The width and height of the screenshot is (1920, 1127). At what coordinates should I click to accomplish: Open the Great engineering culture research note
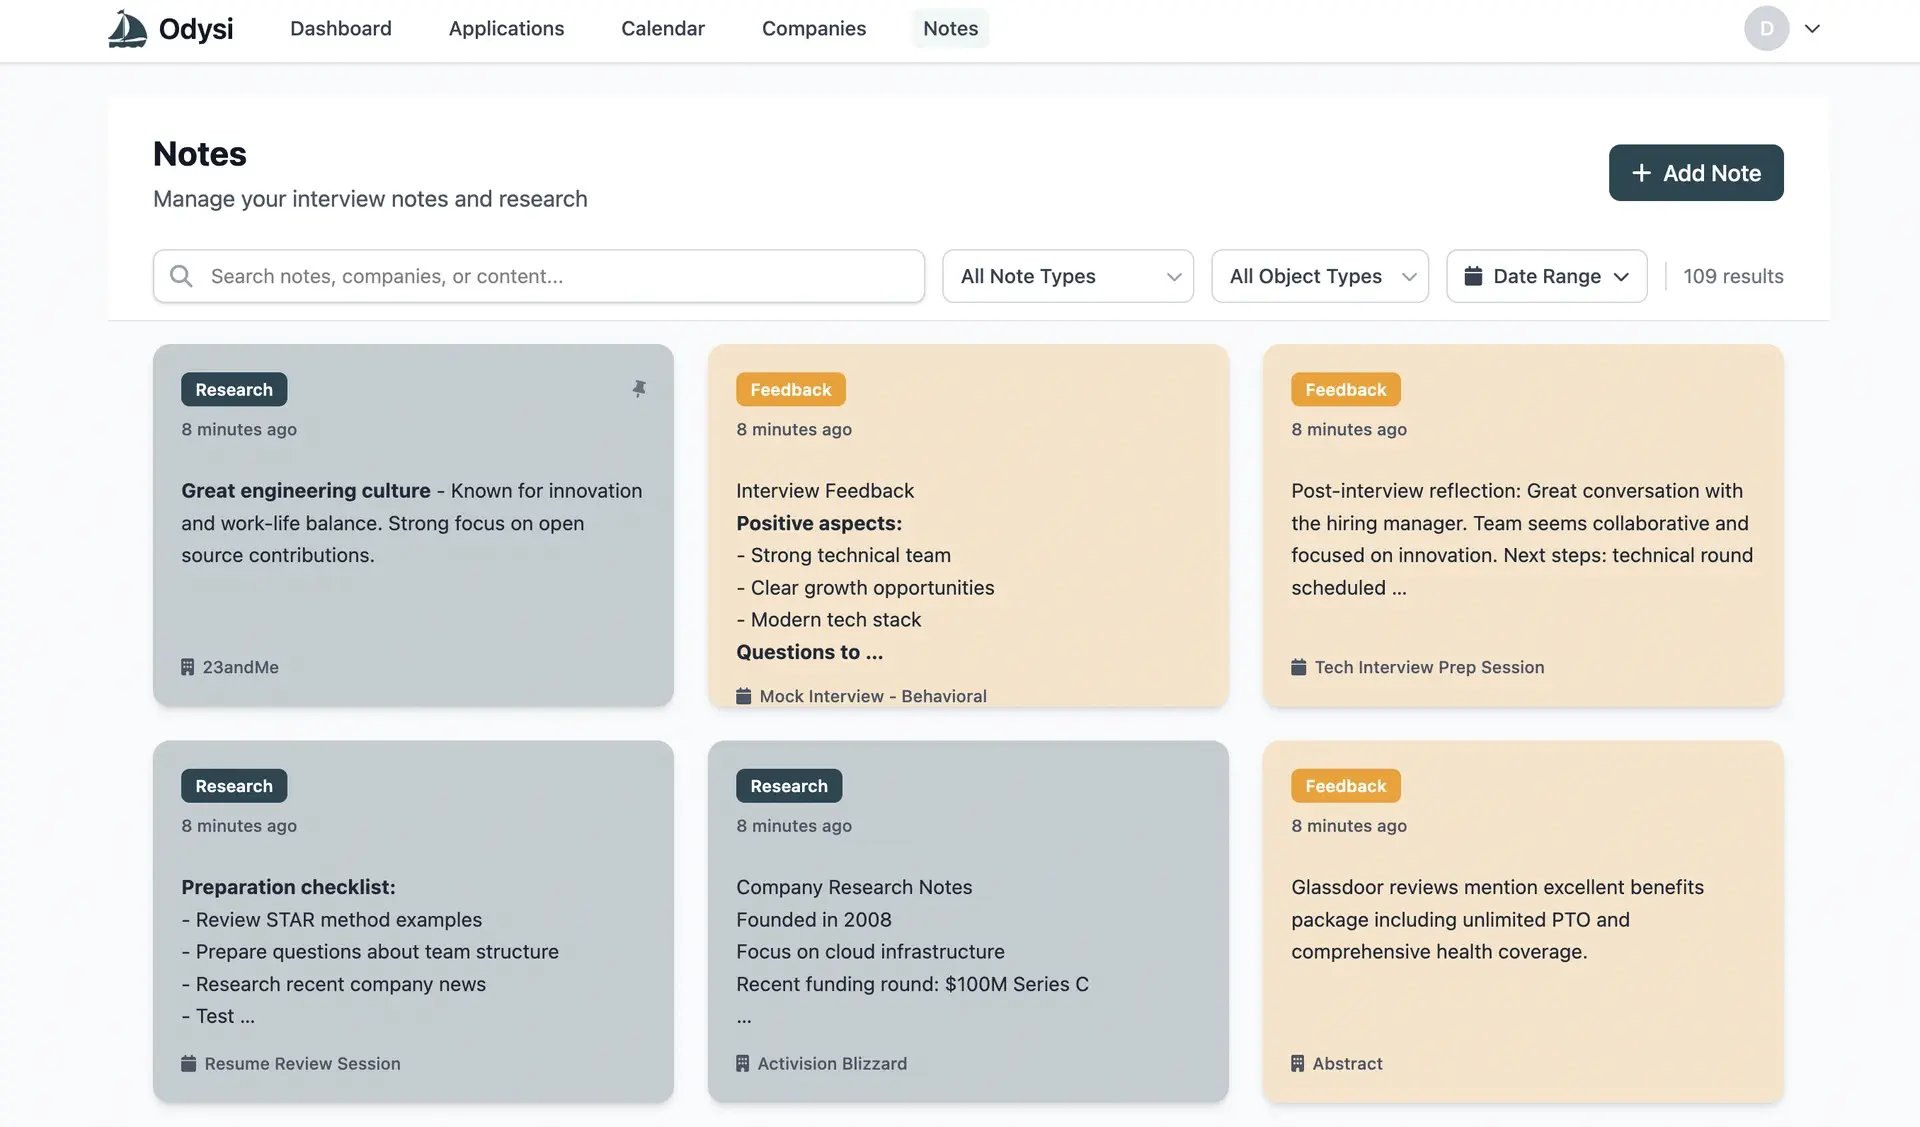click(x=413, y=525)
